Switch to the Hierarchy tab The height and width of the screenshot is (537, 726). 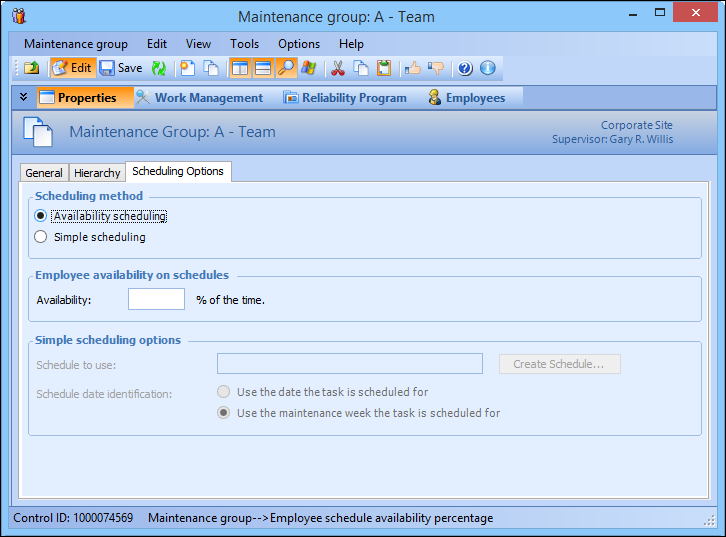point(97,173)
